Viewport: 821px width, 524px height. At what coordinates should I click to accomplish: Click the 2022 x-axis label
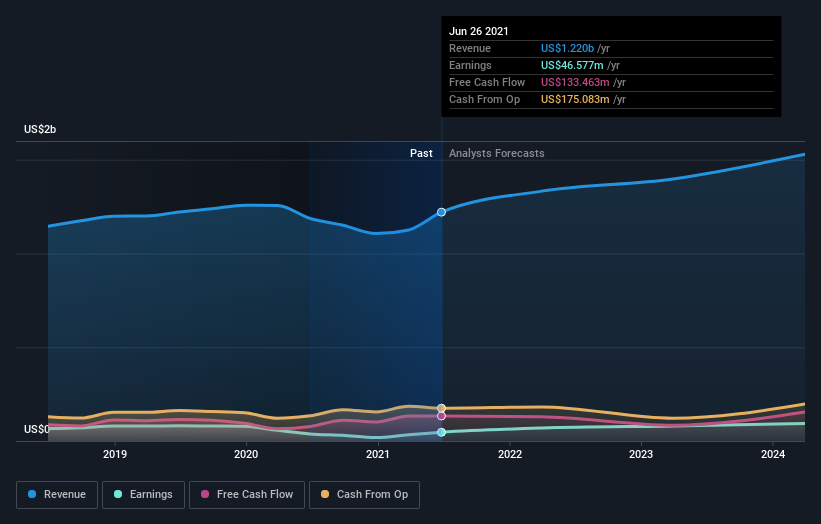(x=510, y=454)
